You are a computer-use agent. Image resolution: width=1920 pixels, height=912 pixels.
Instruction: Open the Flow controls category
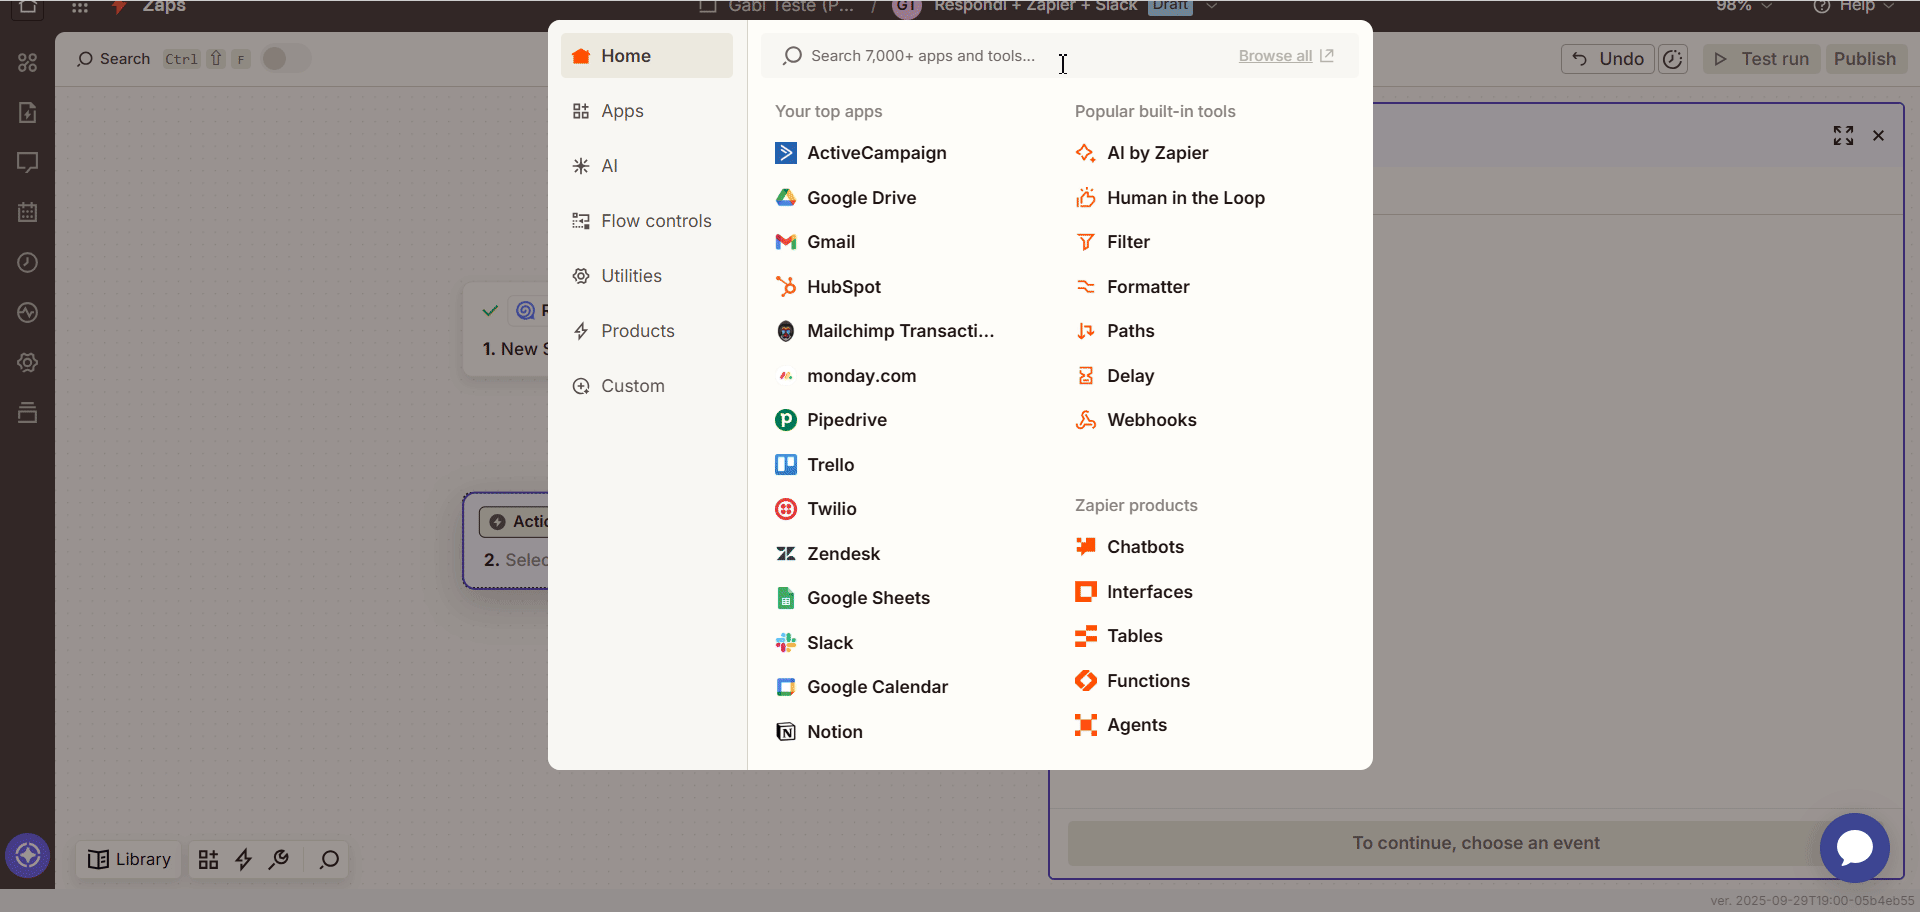coord(647,221)
